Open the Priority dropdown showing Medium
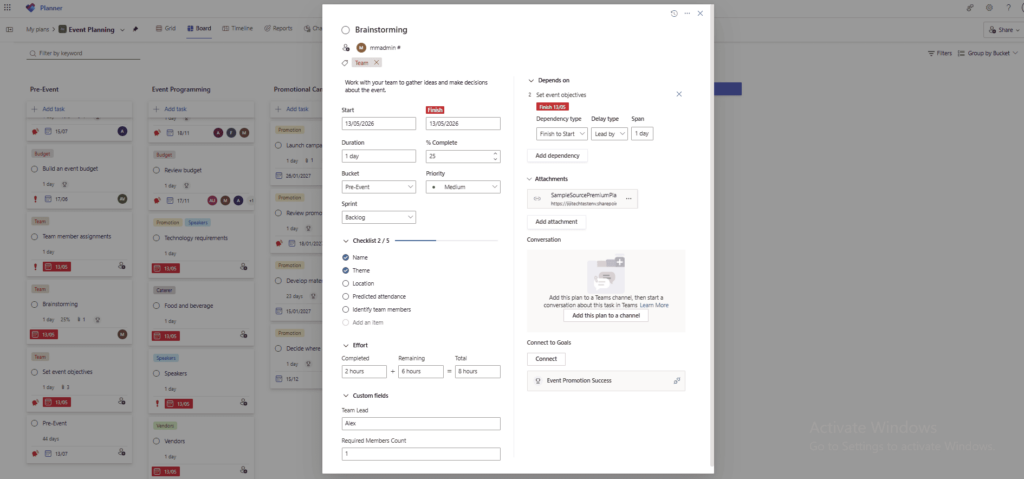 pos(463,187)
